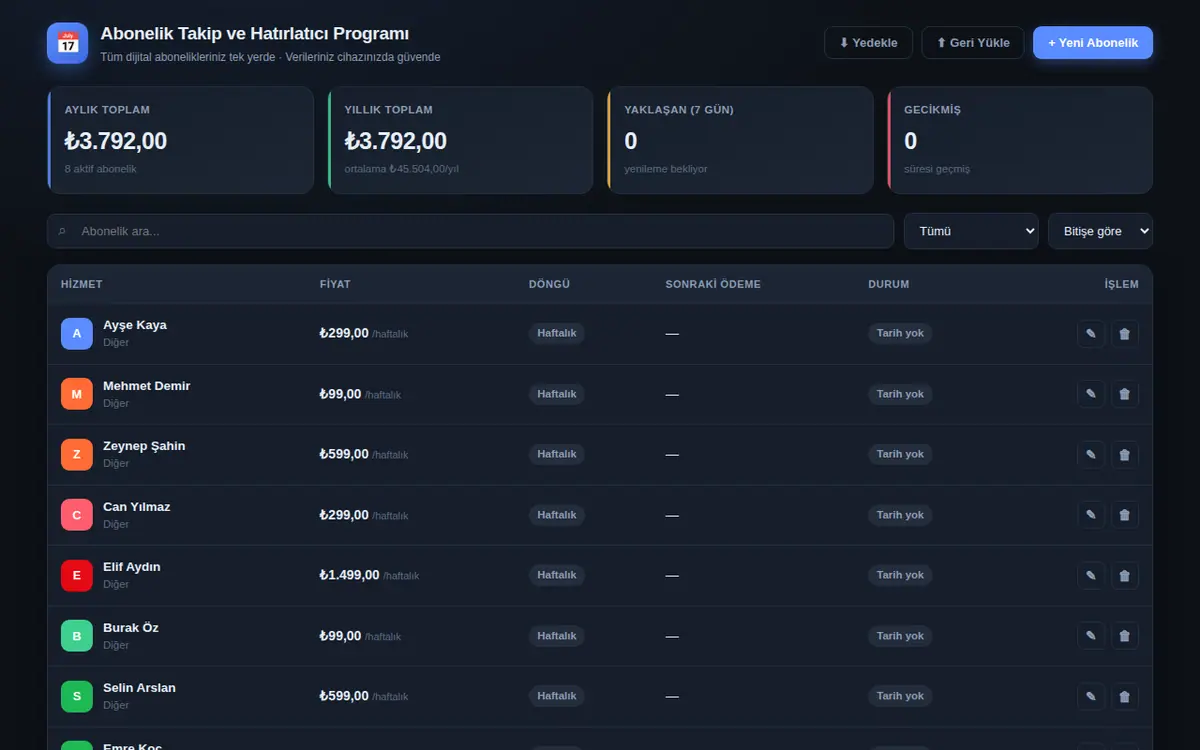Click the E avatar for Elif Aydın
Viewport: 1200px width, 750px height.
[x=77, y=575]
